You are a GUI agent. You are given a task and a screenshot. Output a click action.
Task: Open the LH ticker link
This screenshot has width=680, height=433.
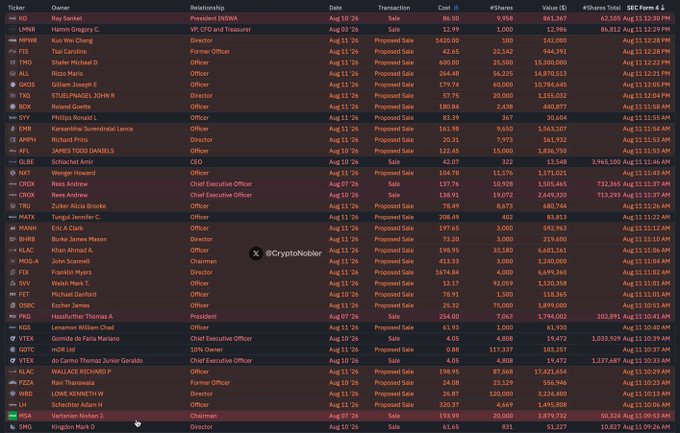pyautogui.click(x=23, y=405)
